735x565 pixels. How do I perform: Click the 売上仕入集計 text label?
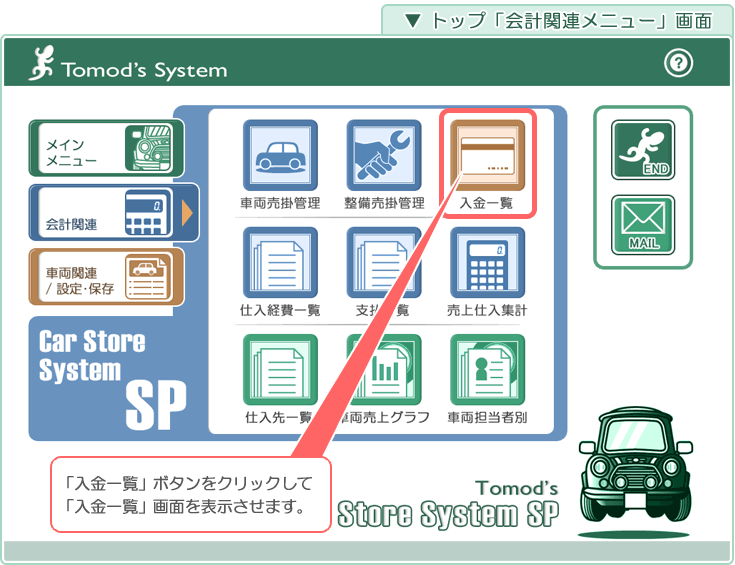click(487, 310)
